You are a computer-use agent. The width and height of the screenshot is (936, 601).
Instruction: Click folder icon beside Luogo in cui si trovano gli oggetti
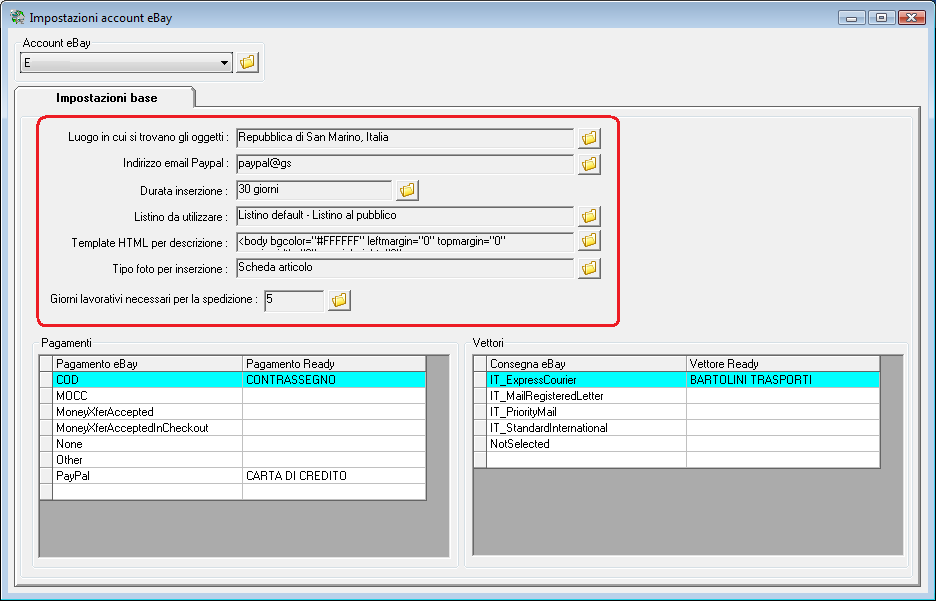[x=589, y=138]
